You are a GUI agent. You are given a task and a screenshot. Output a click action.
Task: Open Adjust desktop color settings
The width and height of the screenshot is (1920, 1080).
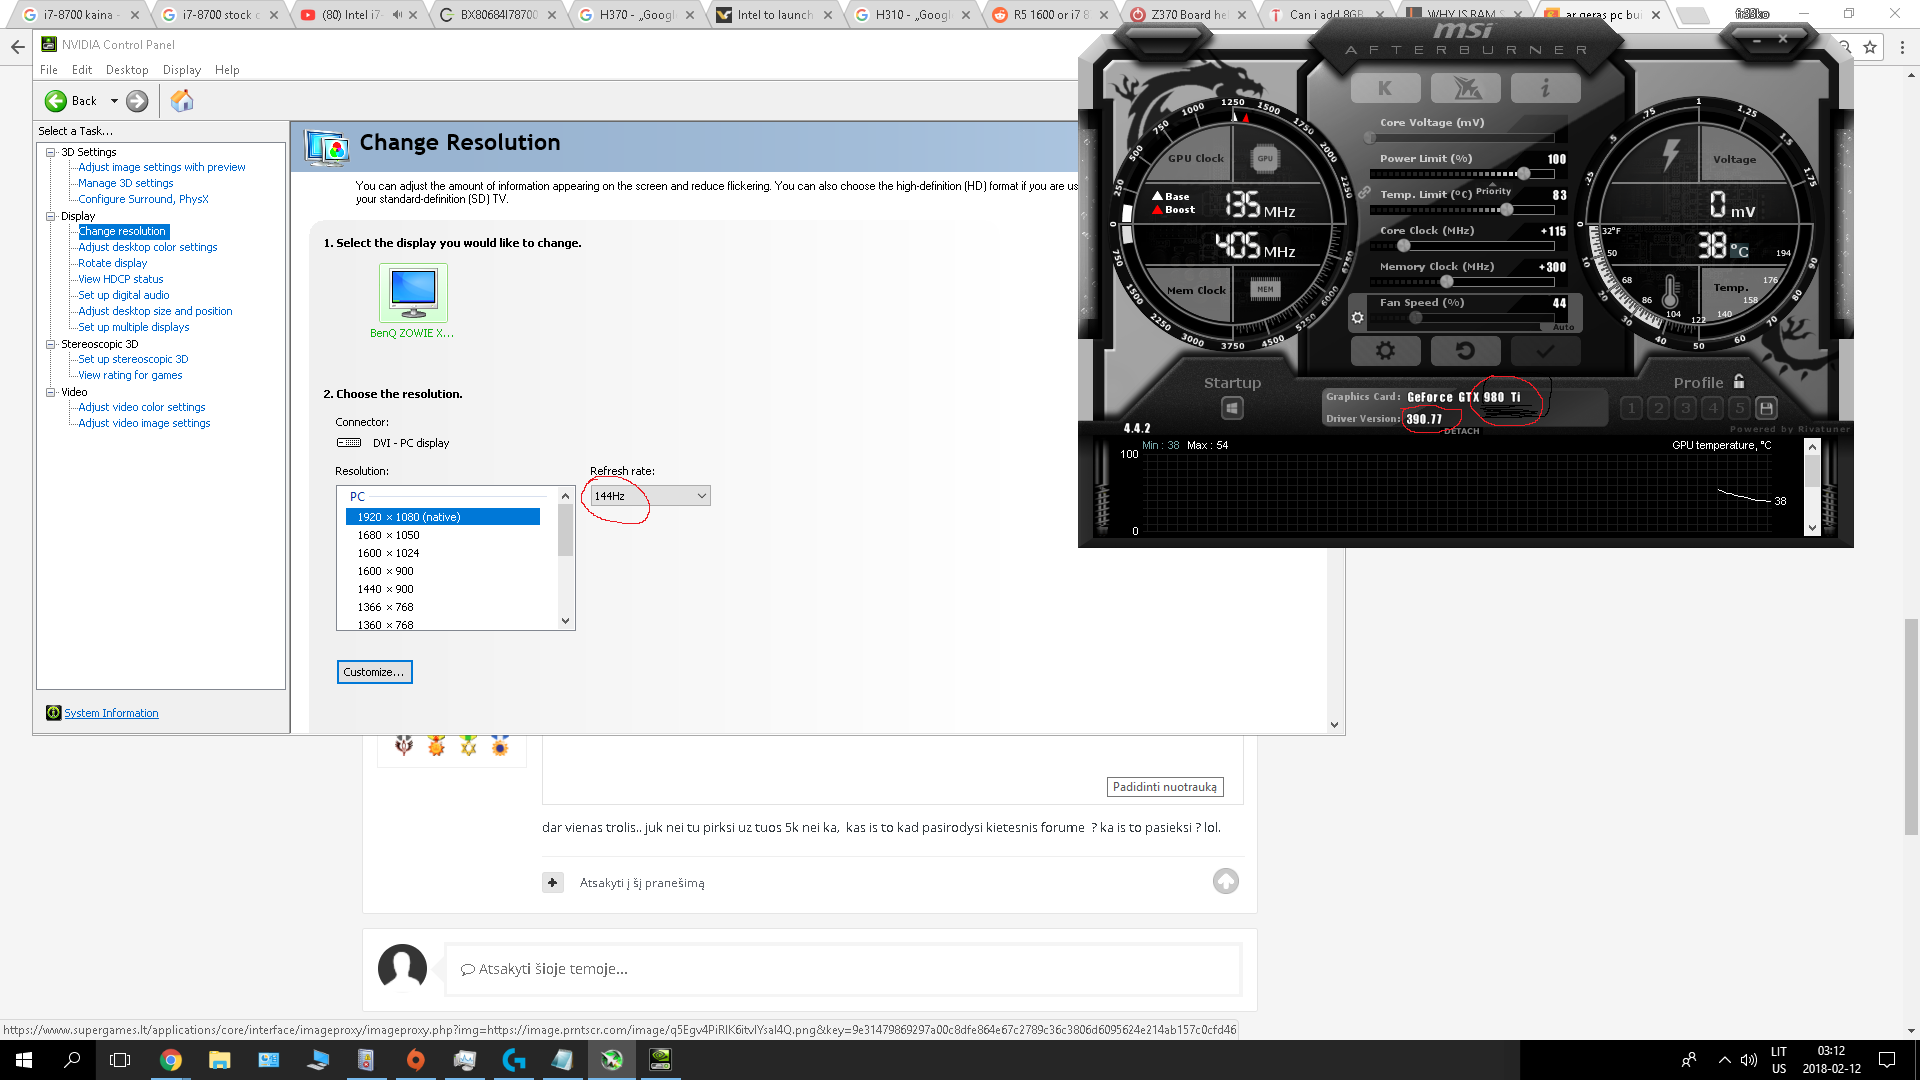click(x=148, y=247)
